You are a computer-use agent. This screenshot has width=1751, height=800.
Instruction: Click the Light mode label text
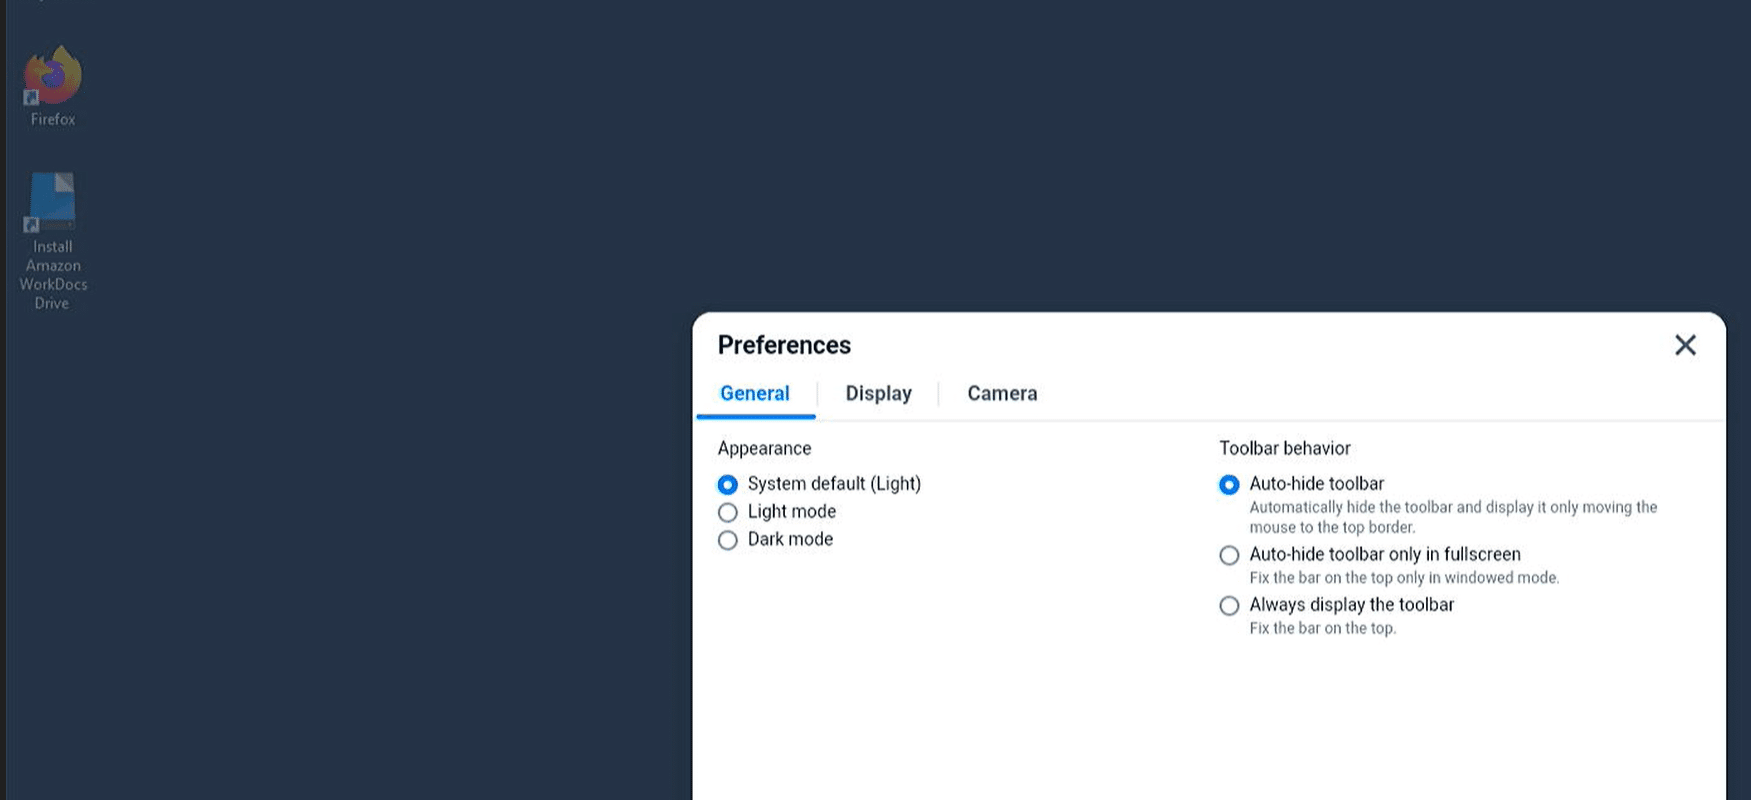click(792, 512)
